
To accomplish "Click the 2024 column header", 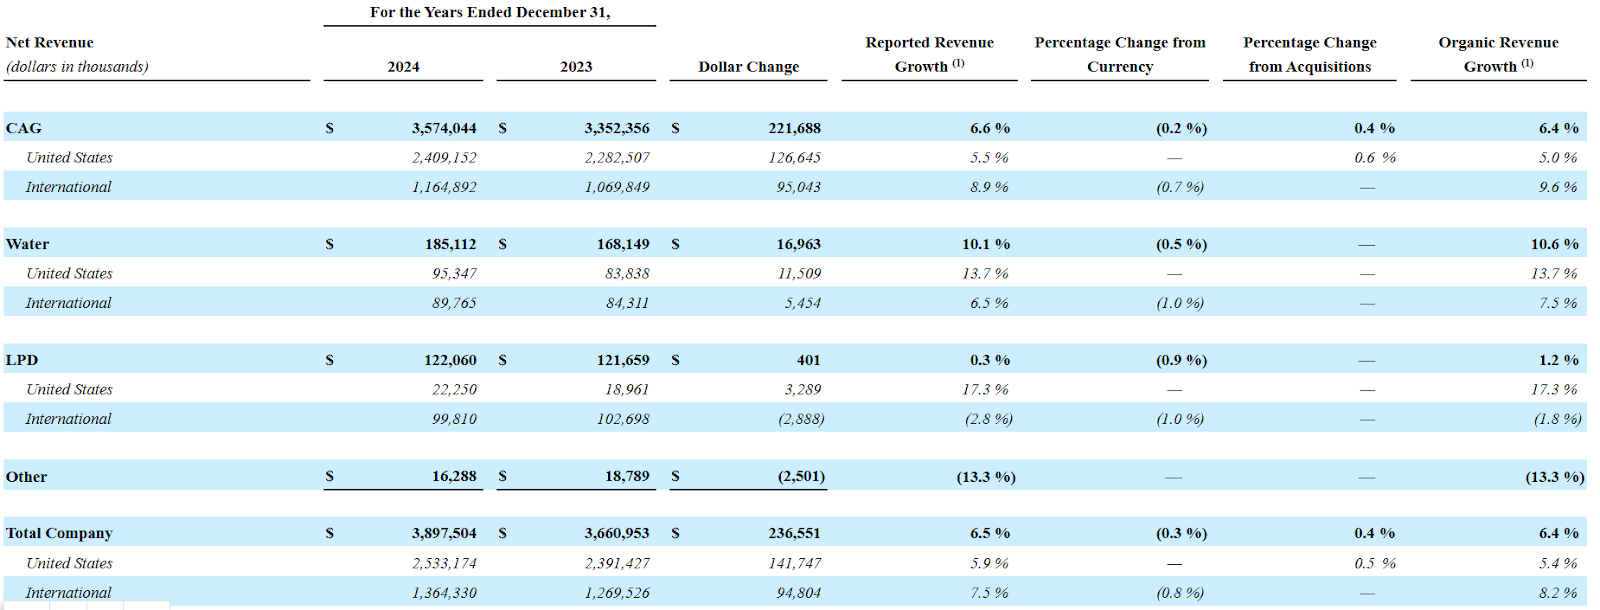I will click(403, 67).
